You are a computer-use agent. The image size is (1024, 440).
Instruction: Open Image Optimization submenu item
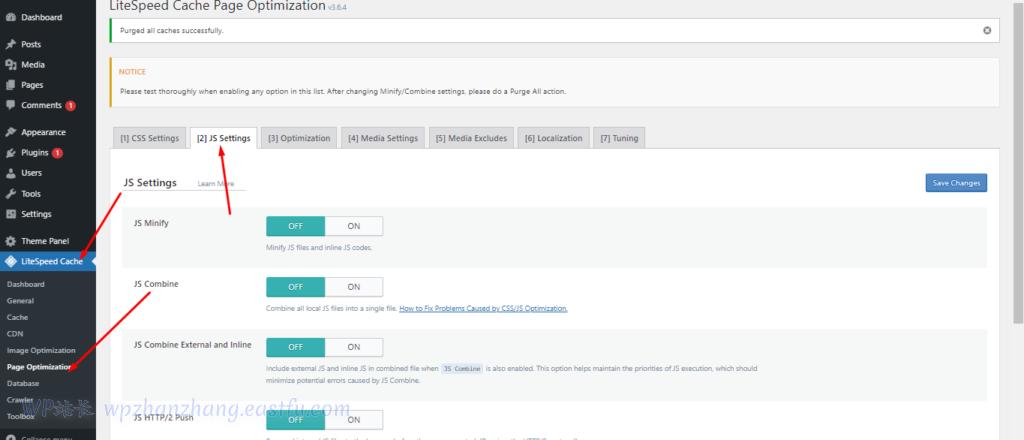click(41, 350)
